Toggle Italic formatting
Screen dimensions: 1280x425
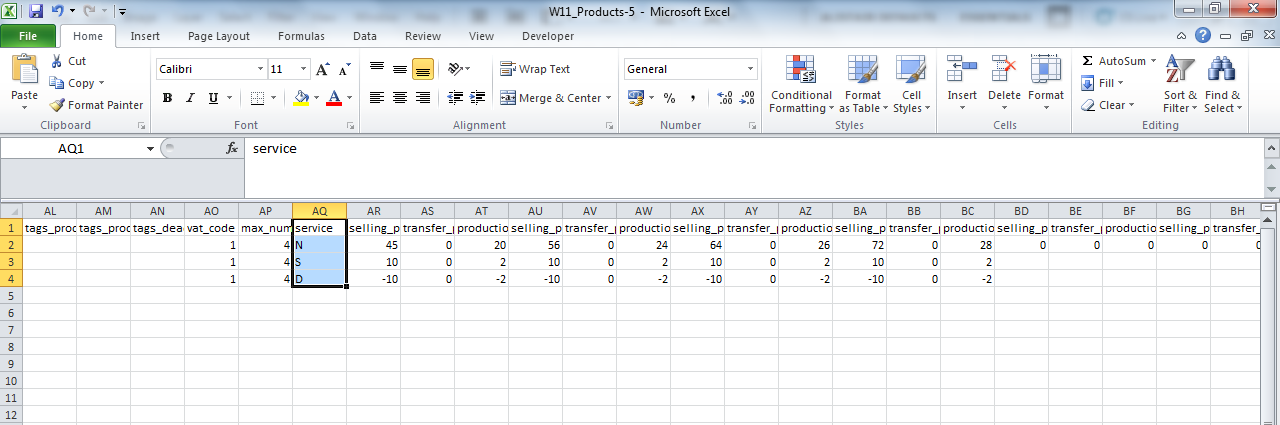point(190,98)
